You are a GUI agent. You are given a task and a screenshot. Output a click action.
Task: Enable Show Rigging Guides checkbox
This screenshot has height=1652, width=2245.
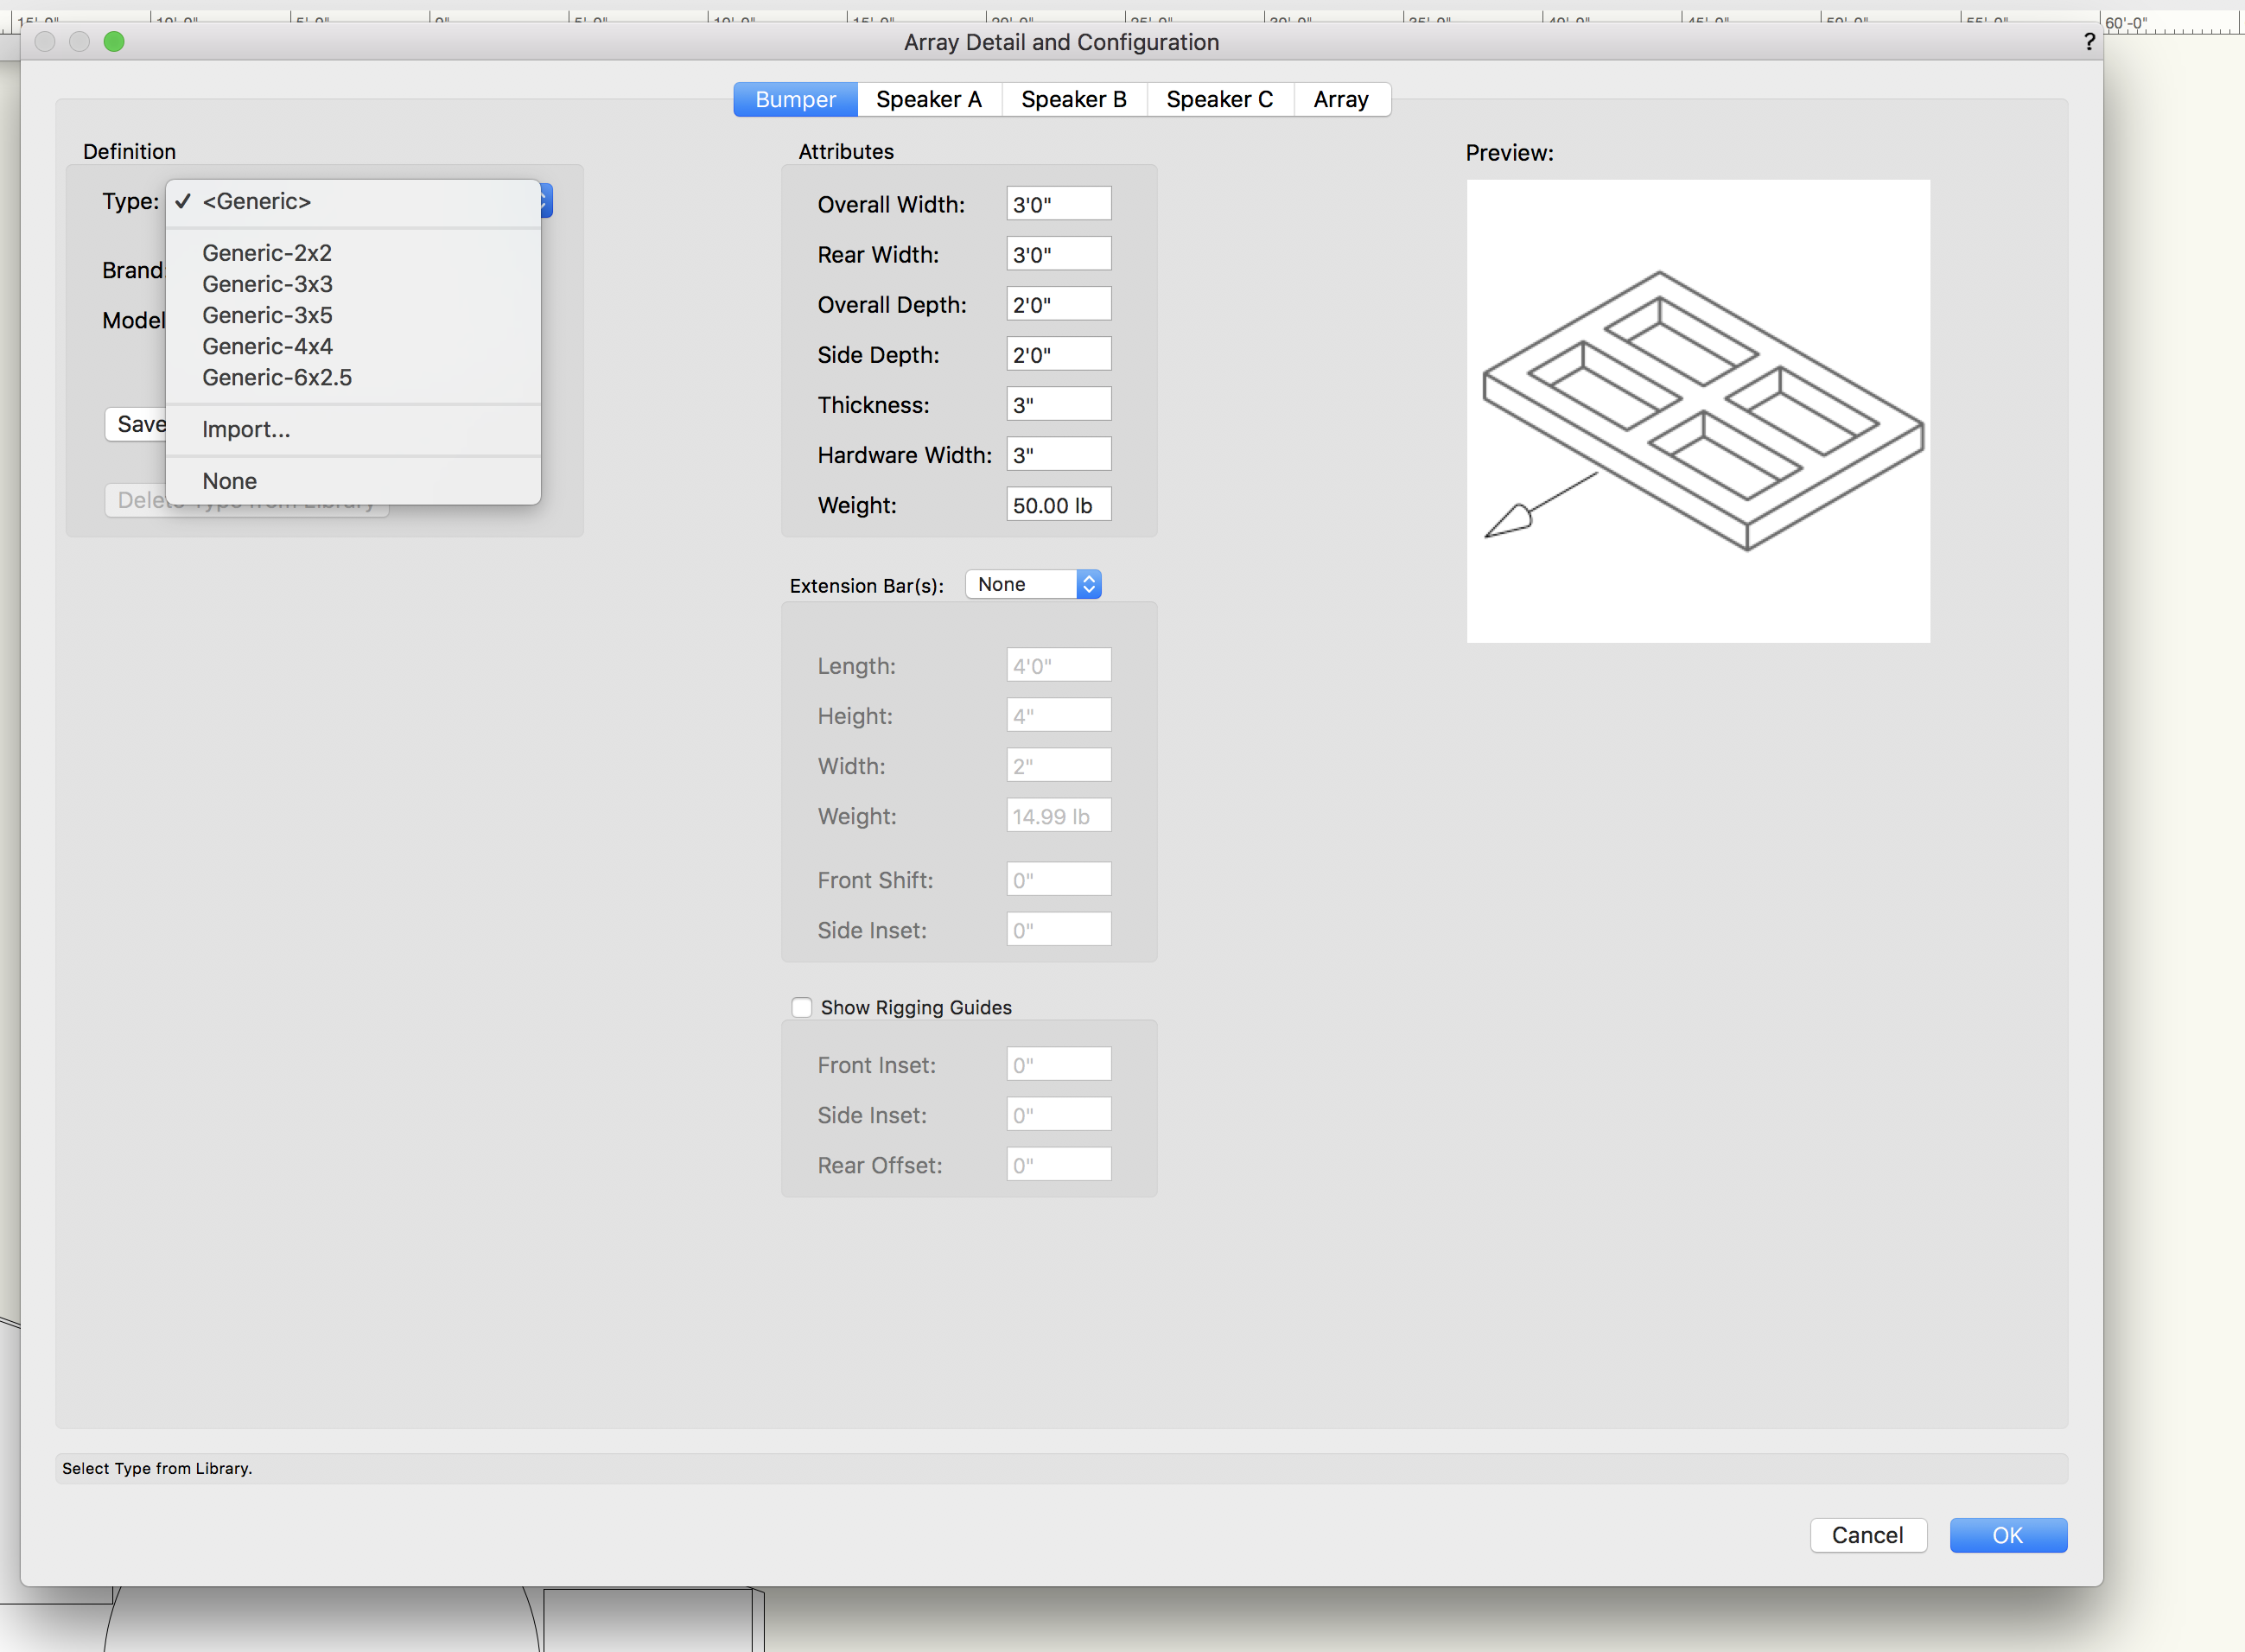point(802,1007)
